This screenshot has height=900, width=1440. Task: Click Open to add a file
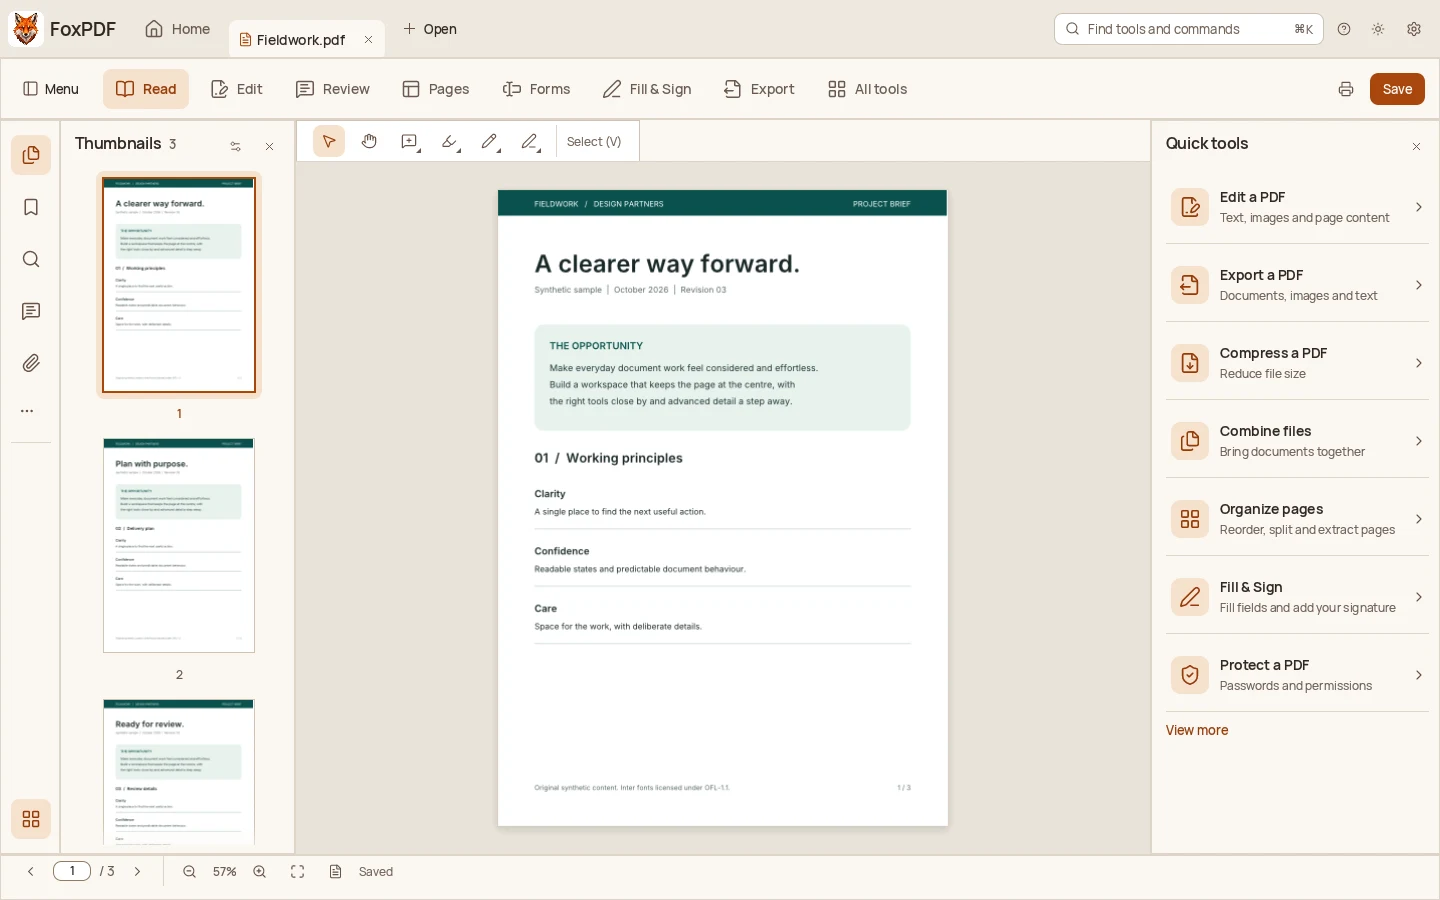click(430, 29)
